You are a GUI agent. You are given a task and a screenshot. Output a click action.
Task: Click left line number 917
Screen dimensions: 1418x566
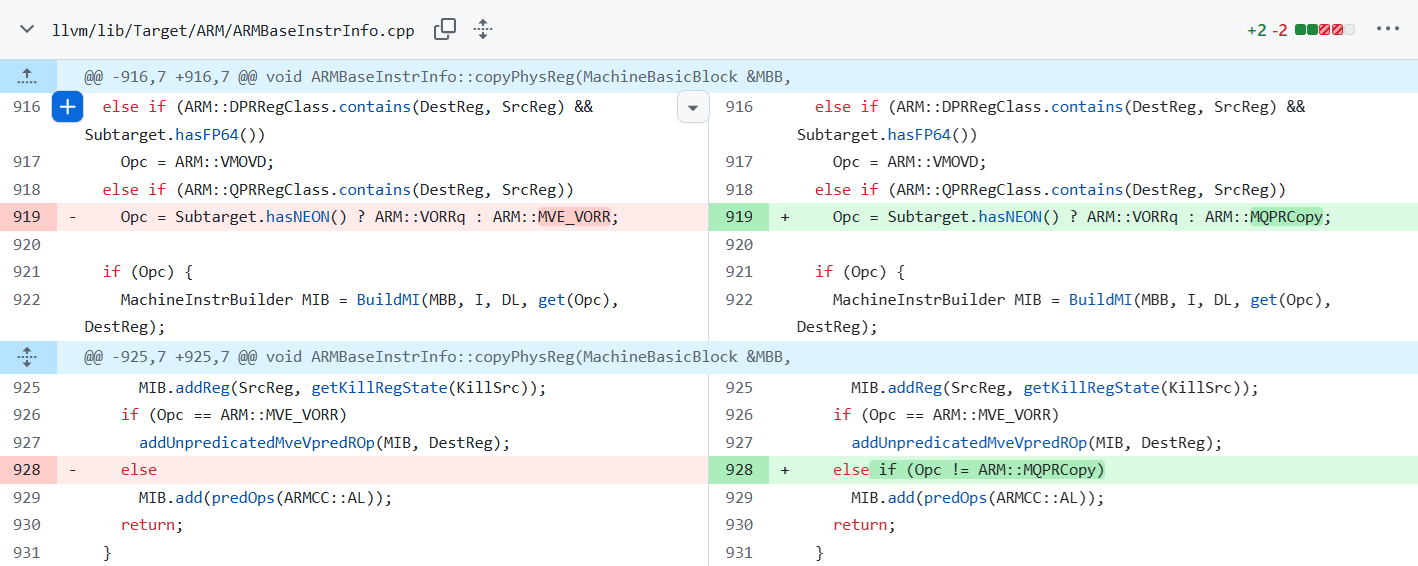(27, 162)
